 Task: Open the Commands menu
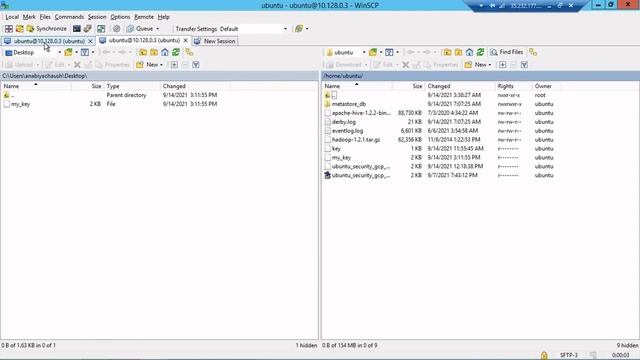[x=69, y=17]
